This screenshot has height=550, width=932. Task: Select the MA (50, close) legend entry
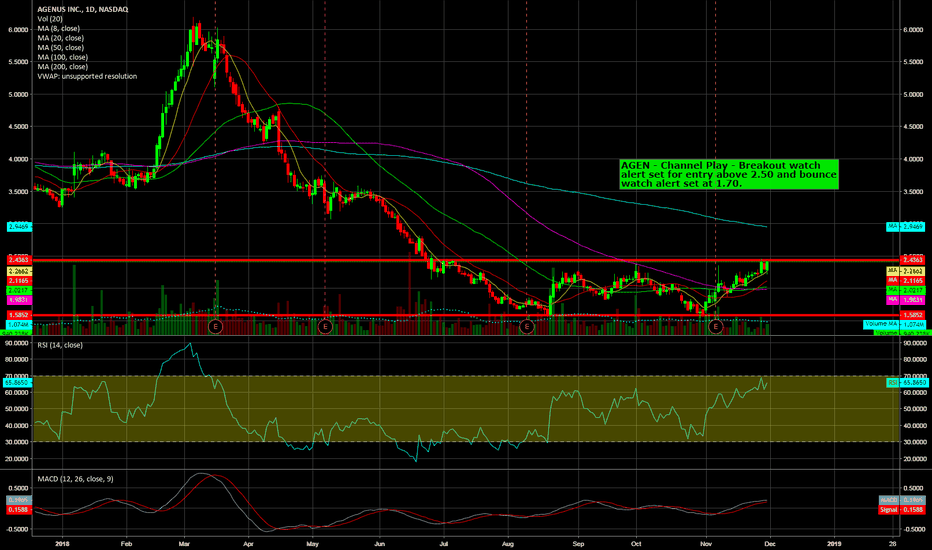[x=60, y=48]
